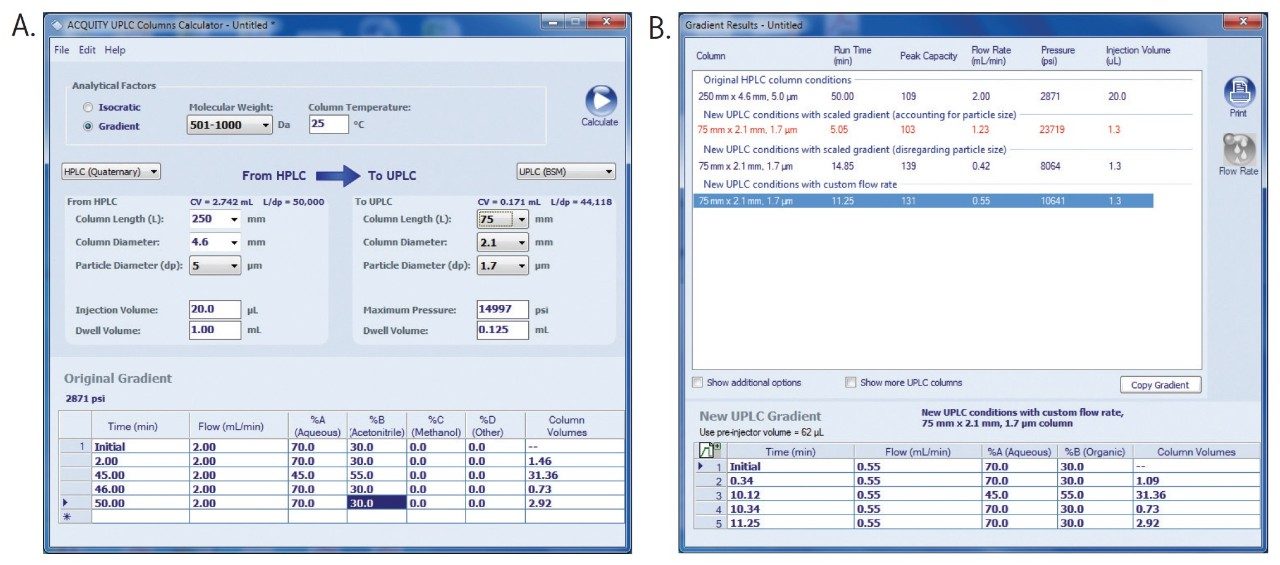Click the Copy Gradient button
This screenshot has width=1280, height=565.
(x=1160, y=385)
